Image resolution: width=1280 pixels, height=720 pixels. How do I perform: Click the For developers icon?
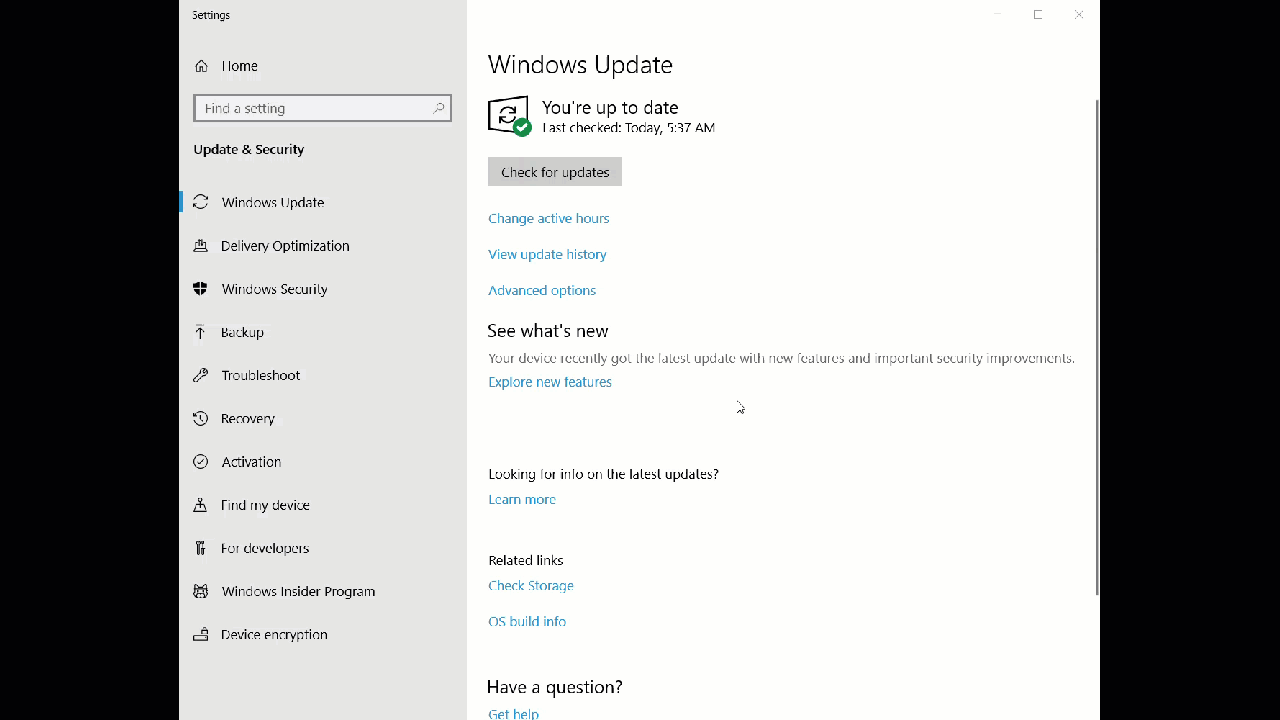point(201,548)
